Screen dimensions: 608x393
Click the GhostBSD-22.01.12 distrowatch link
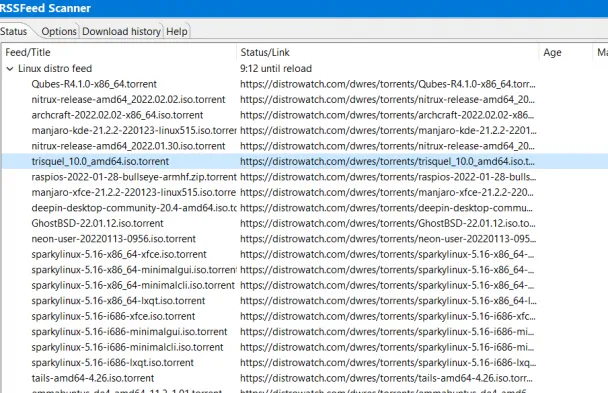[388, 224]
